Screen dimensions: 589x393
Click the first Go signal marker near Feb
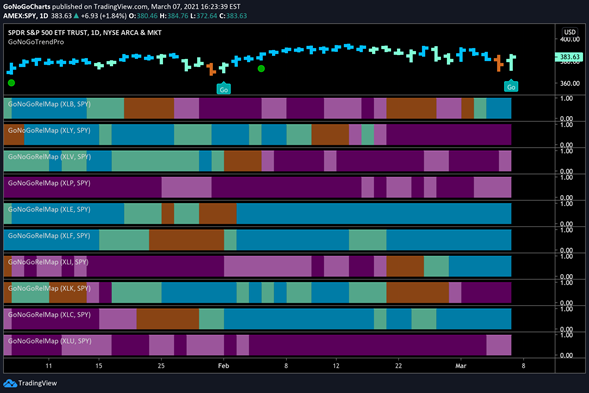click(x=224, y=89)
